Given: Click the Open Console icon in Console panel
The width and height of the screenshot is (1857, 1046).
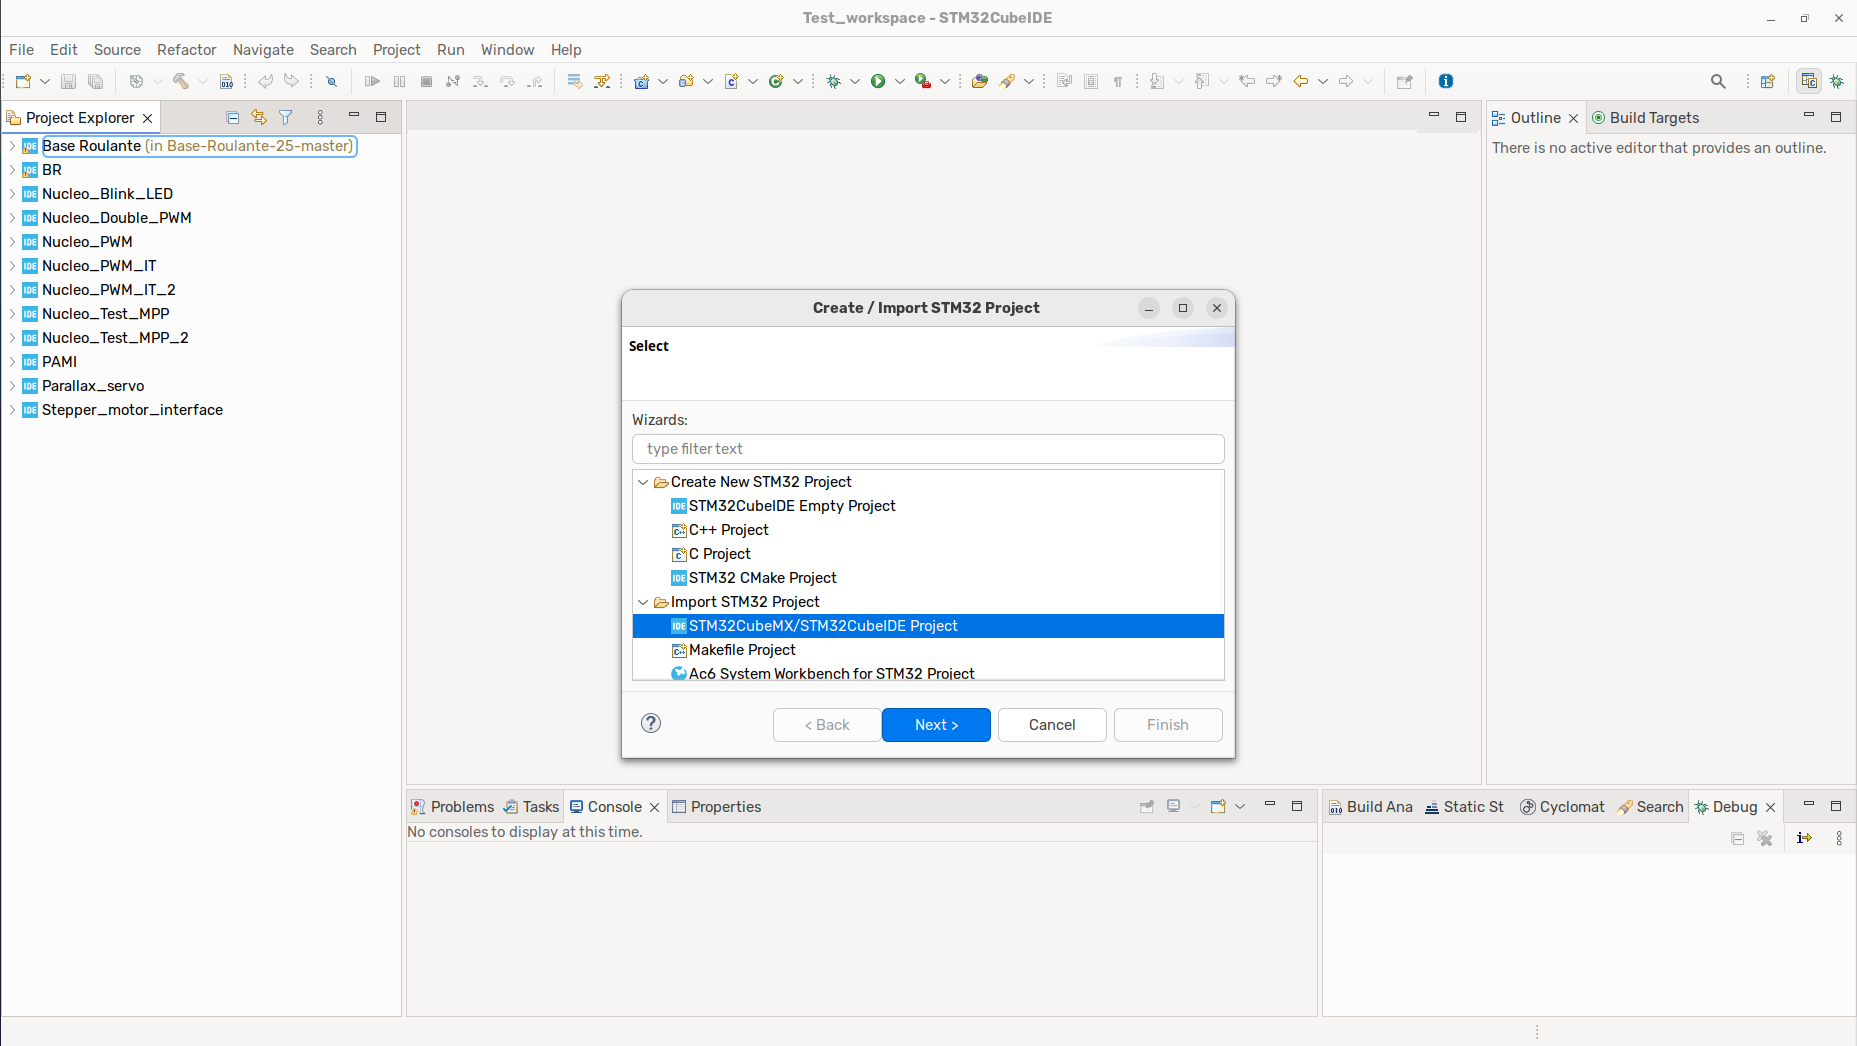Looking at the screenshot, I should tap(1218, 806).
